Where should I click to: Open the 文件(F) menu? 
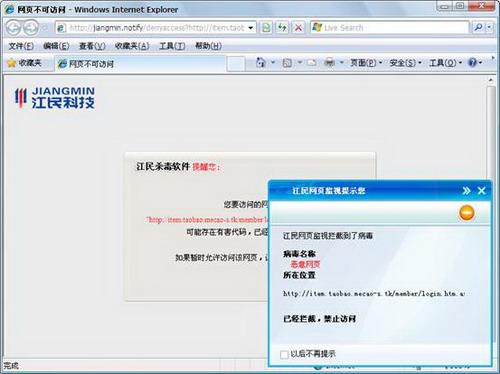coord(21,46)
